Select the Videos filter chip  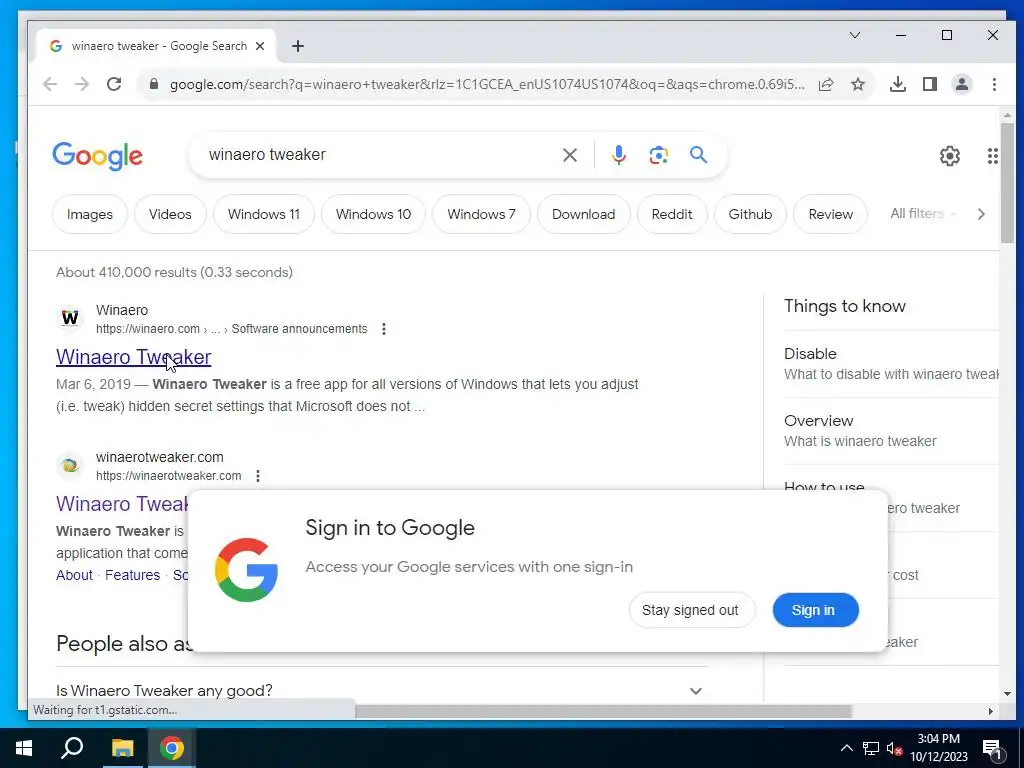click(x=170, y=214)
